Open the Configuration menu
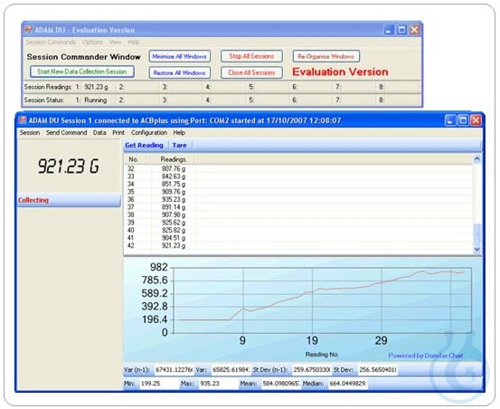Viewport: 500px width, 409px height. [x=149, y=133]
